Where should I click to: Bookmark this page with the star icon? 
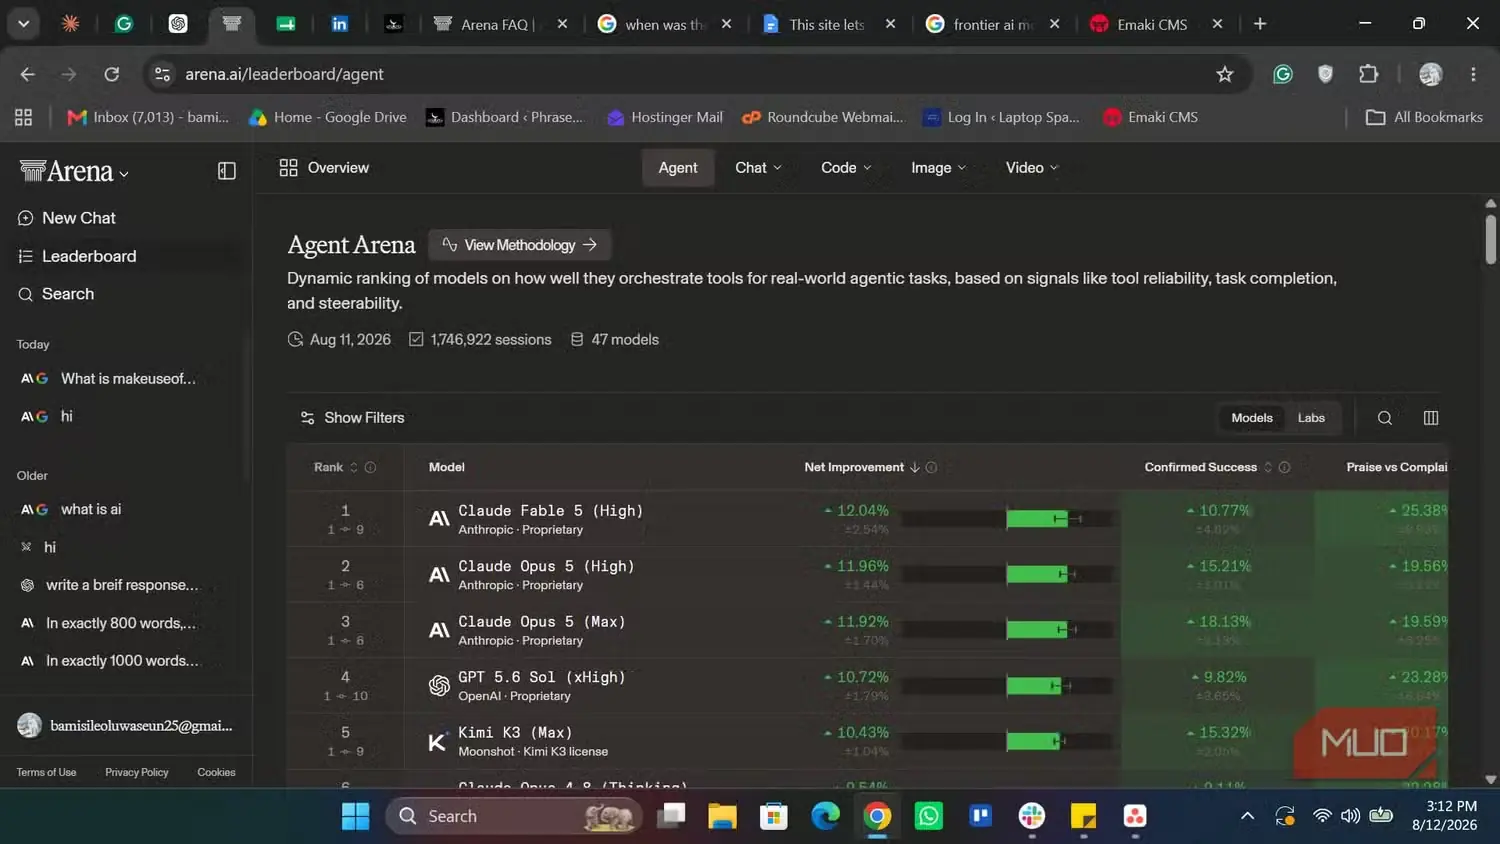tap(1224, 74)
